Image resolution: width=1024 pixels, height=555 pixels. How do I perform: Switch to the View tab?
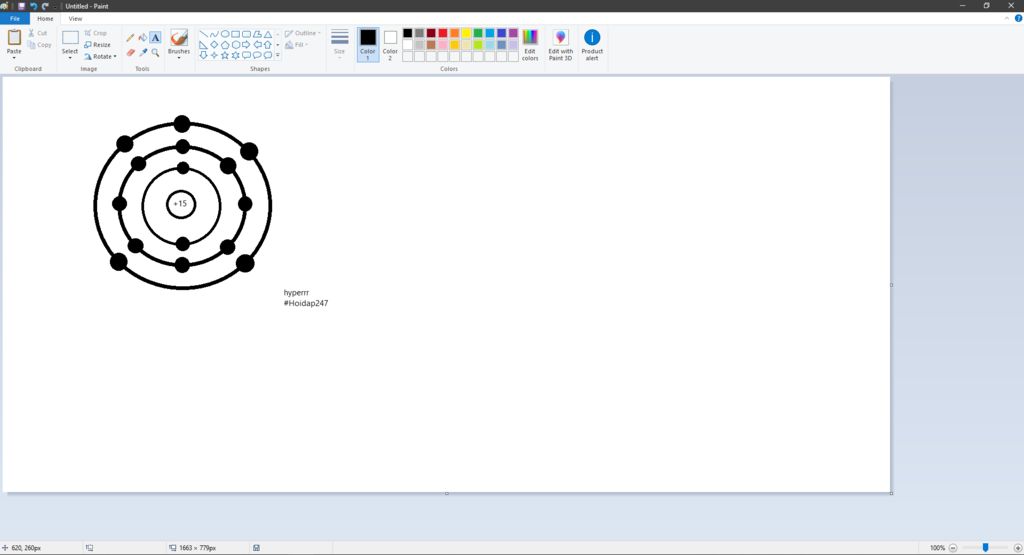coord(75,18)
